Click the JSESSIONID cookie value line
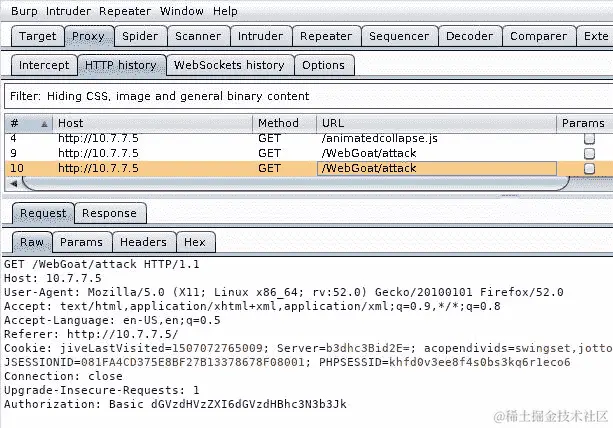613x428 pixels. [287, 362]
